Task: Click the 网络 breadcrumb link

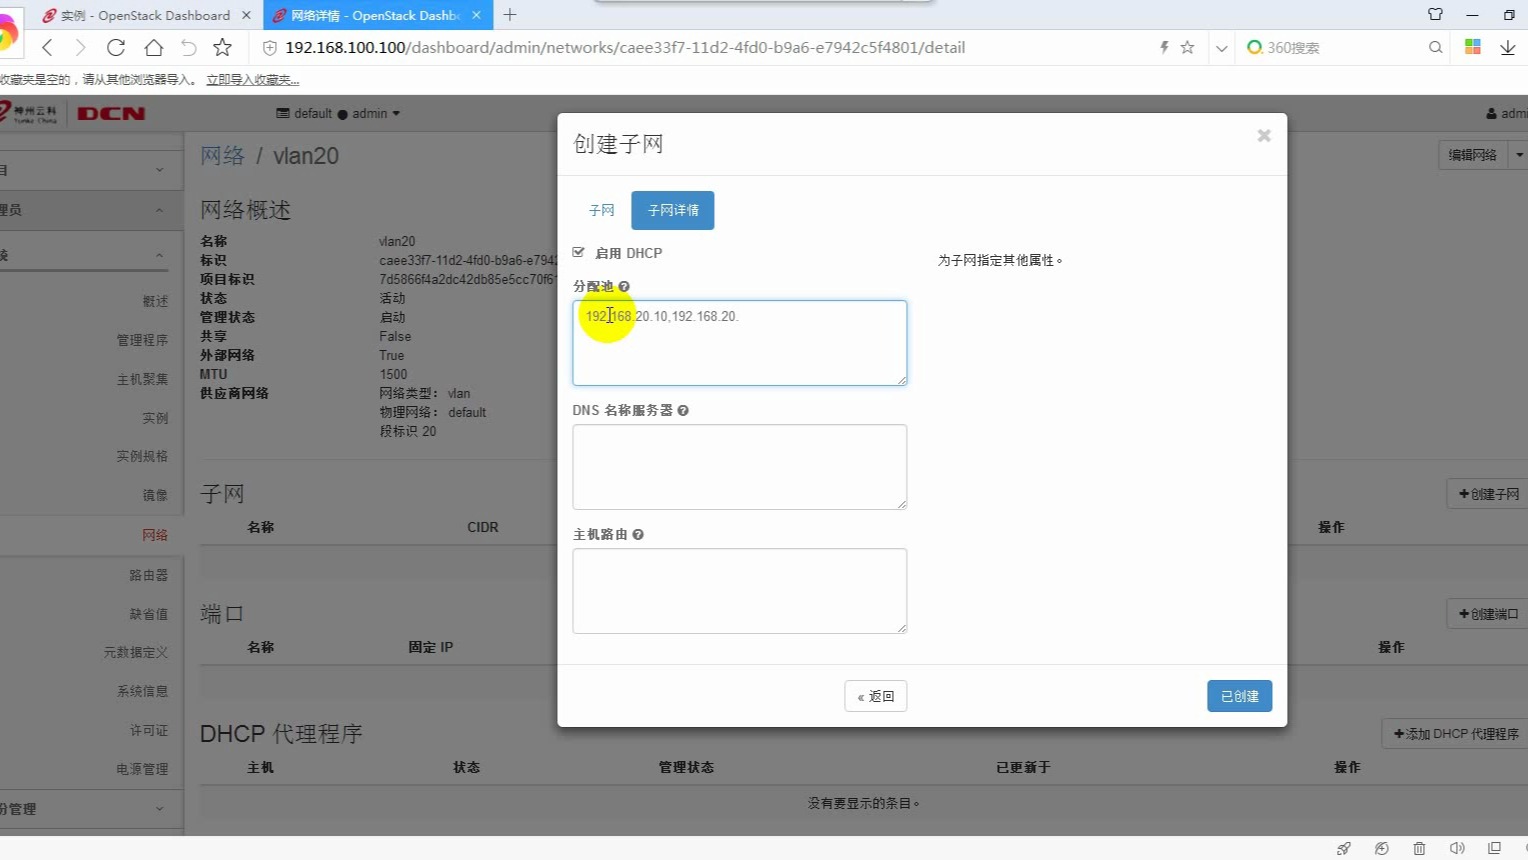Action: 222,156
